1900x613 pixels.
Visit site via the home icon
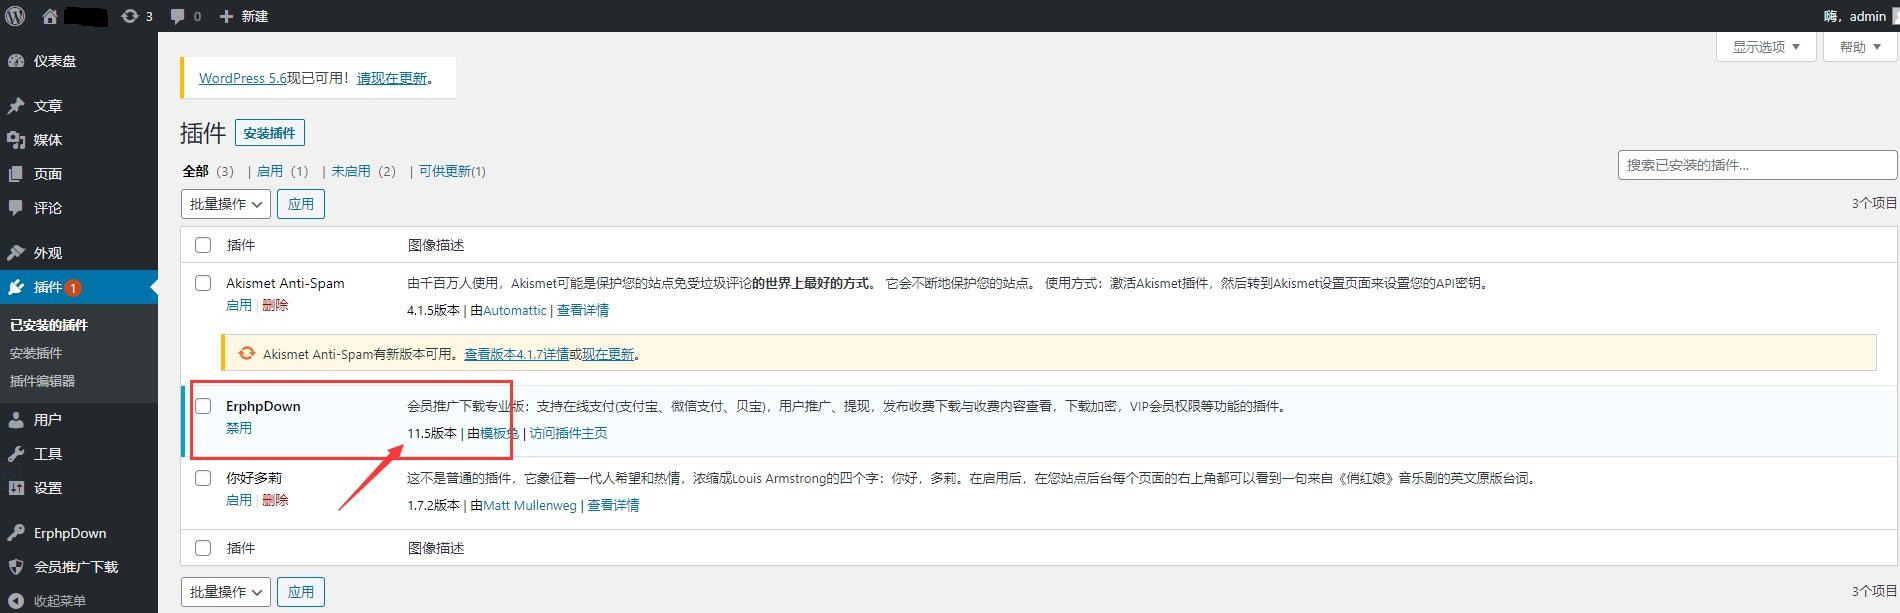[x=50, y=16]
